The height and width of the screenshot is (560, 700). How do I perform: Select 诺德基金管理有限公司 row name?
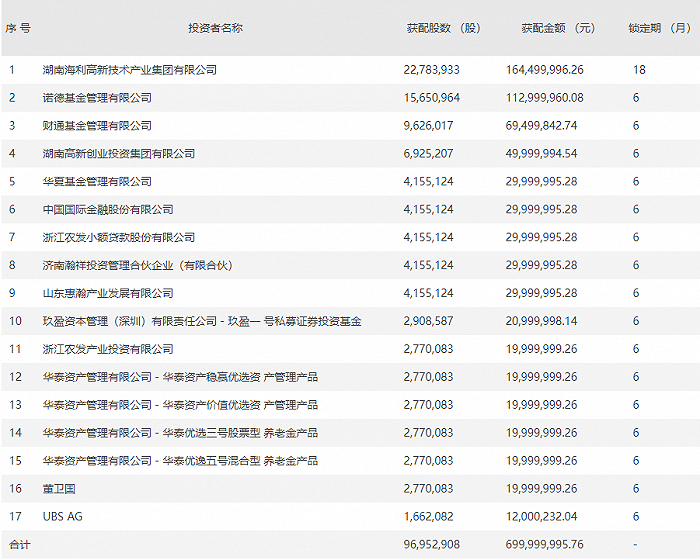[x=97, y=98]
